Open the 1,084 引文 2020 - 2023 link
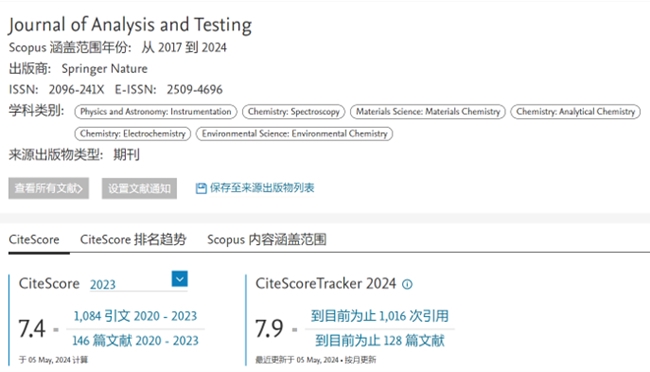 pos(135,316)
